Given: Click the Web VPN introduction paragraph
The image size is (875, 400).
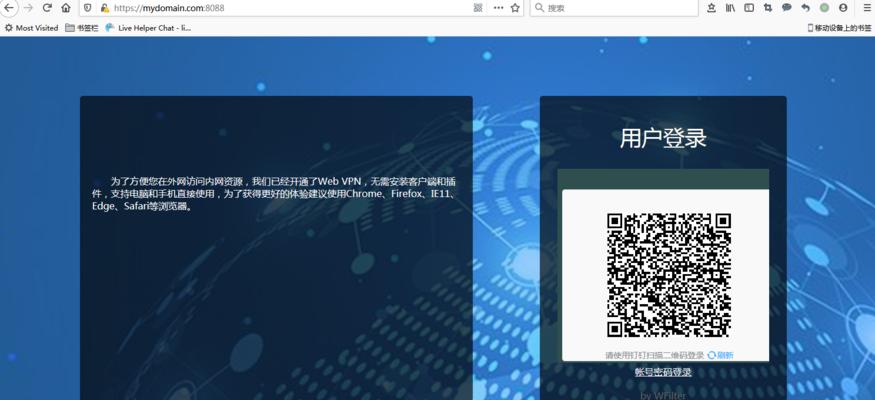Looking at the screenshot, I should click(275, 194).
